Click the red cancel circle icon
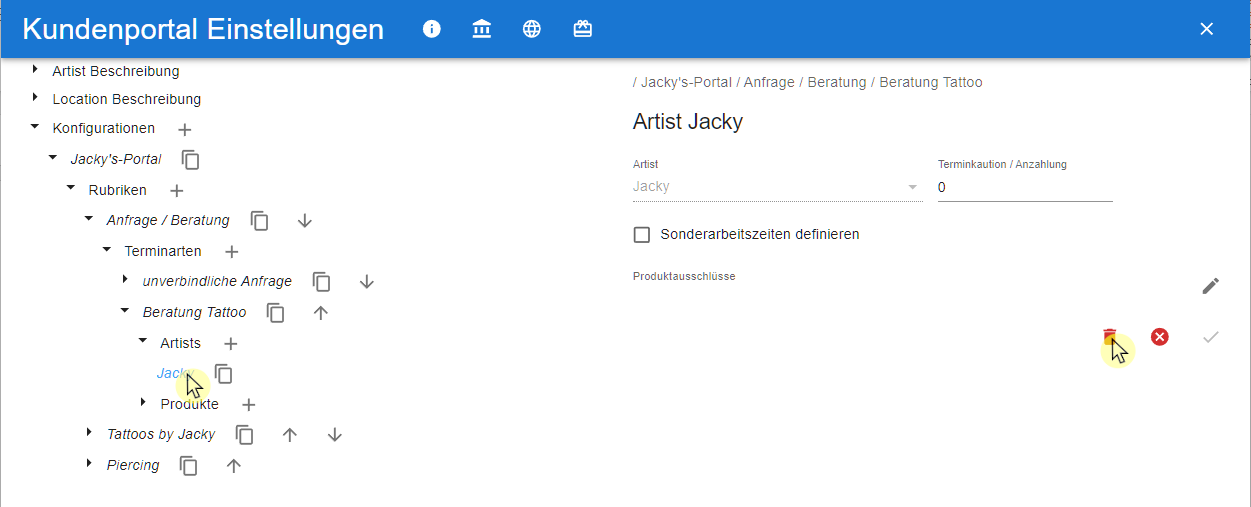Screen dimensions: 1251x507 pos(1160,337)
